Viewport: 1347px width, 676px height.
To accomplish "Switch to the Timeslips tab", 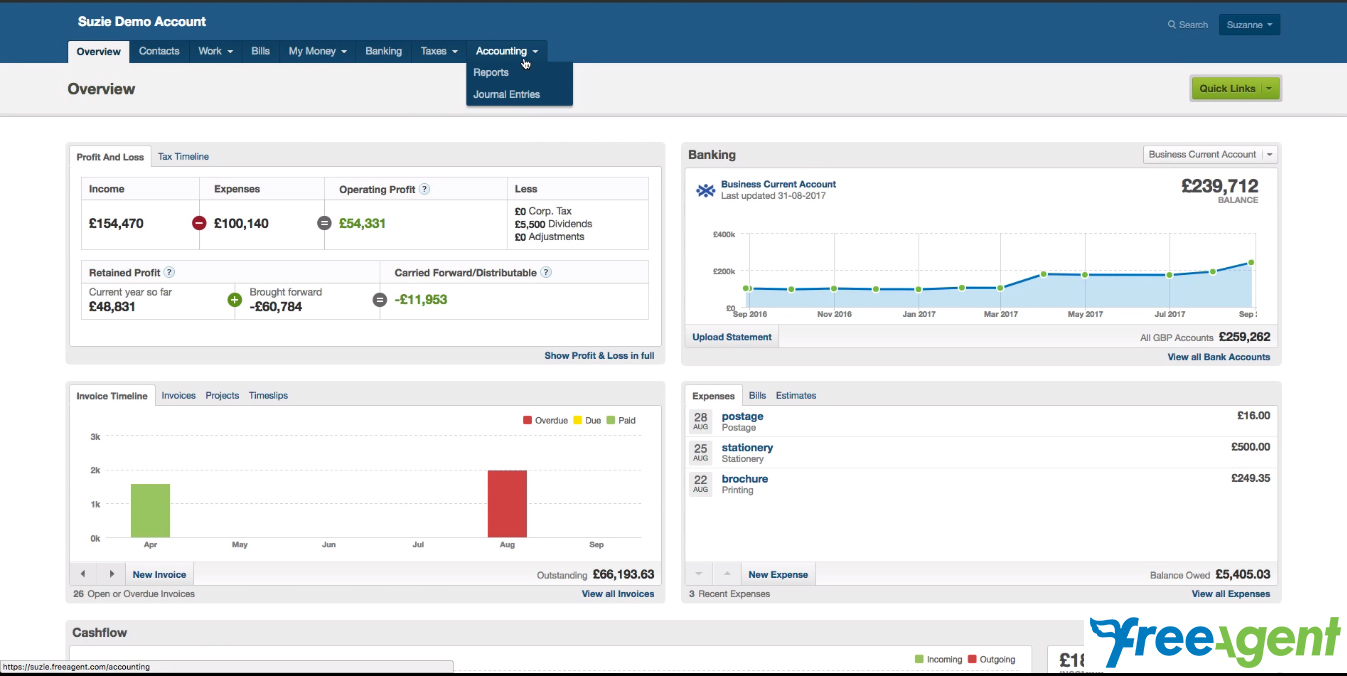I will [x=268, y=395].
